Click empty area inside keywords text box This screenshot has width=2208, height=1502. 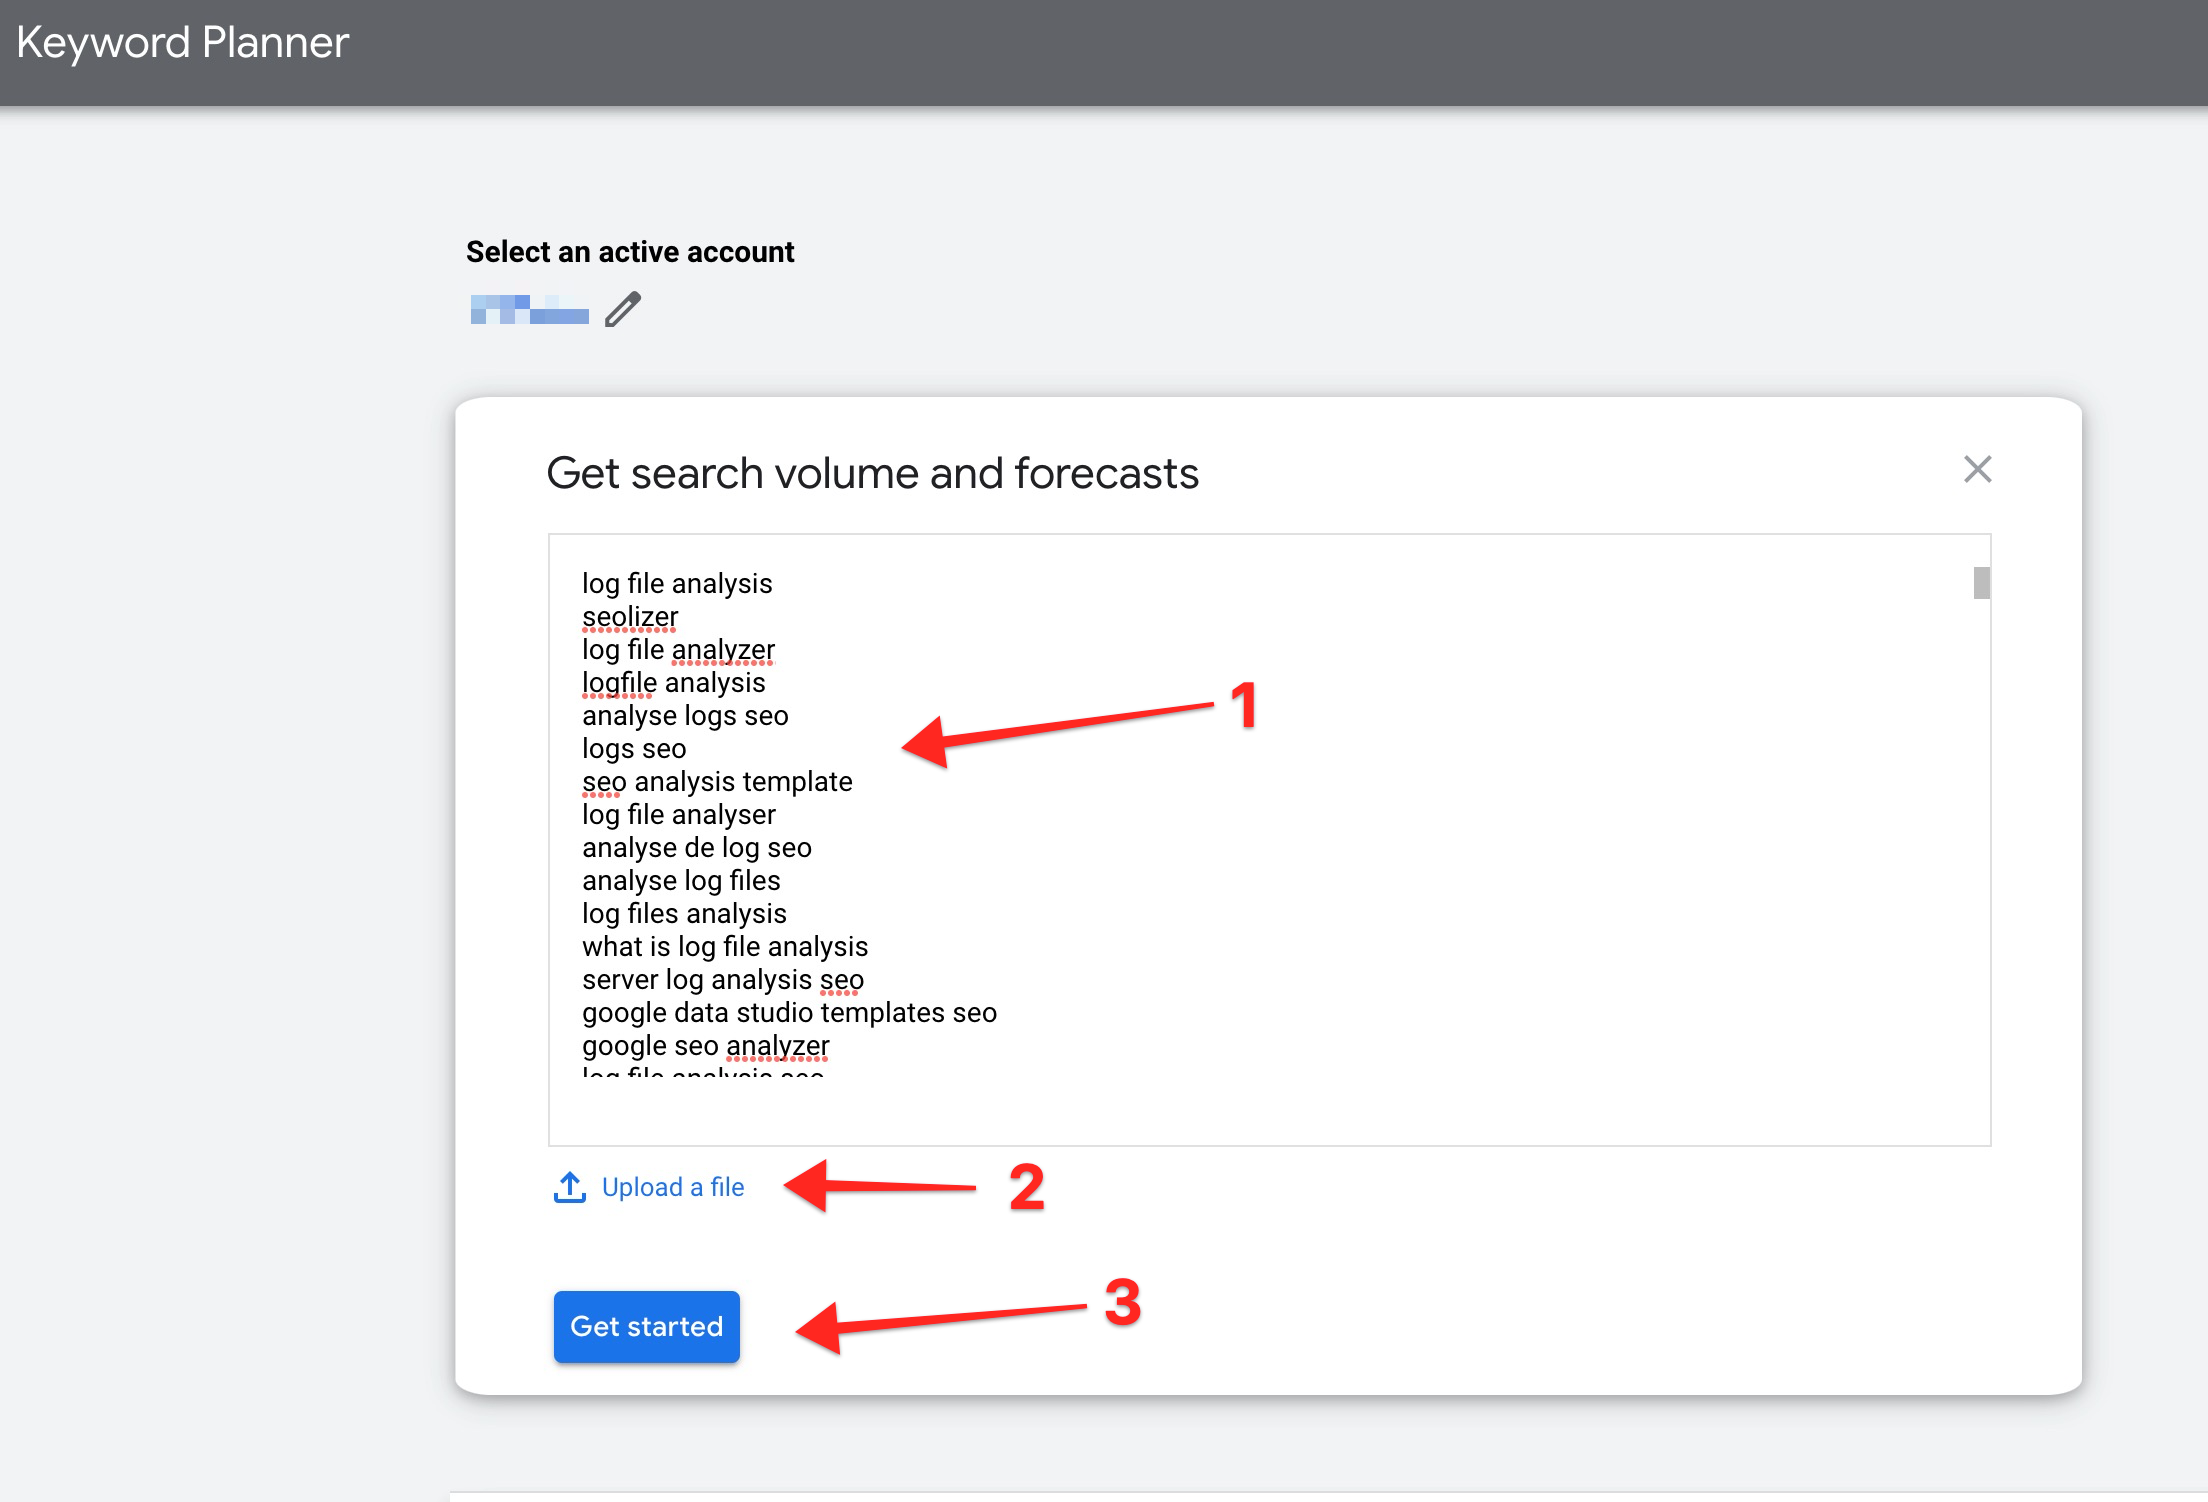click(x=1400, y=850)
